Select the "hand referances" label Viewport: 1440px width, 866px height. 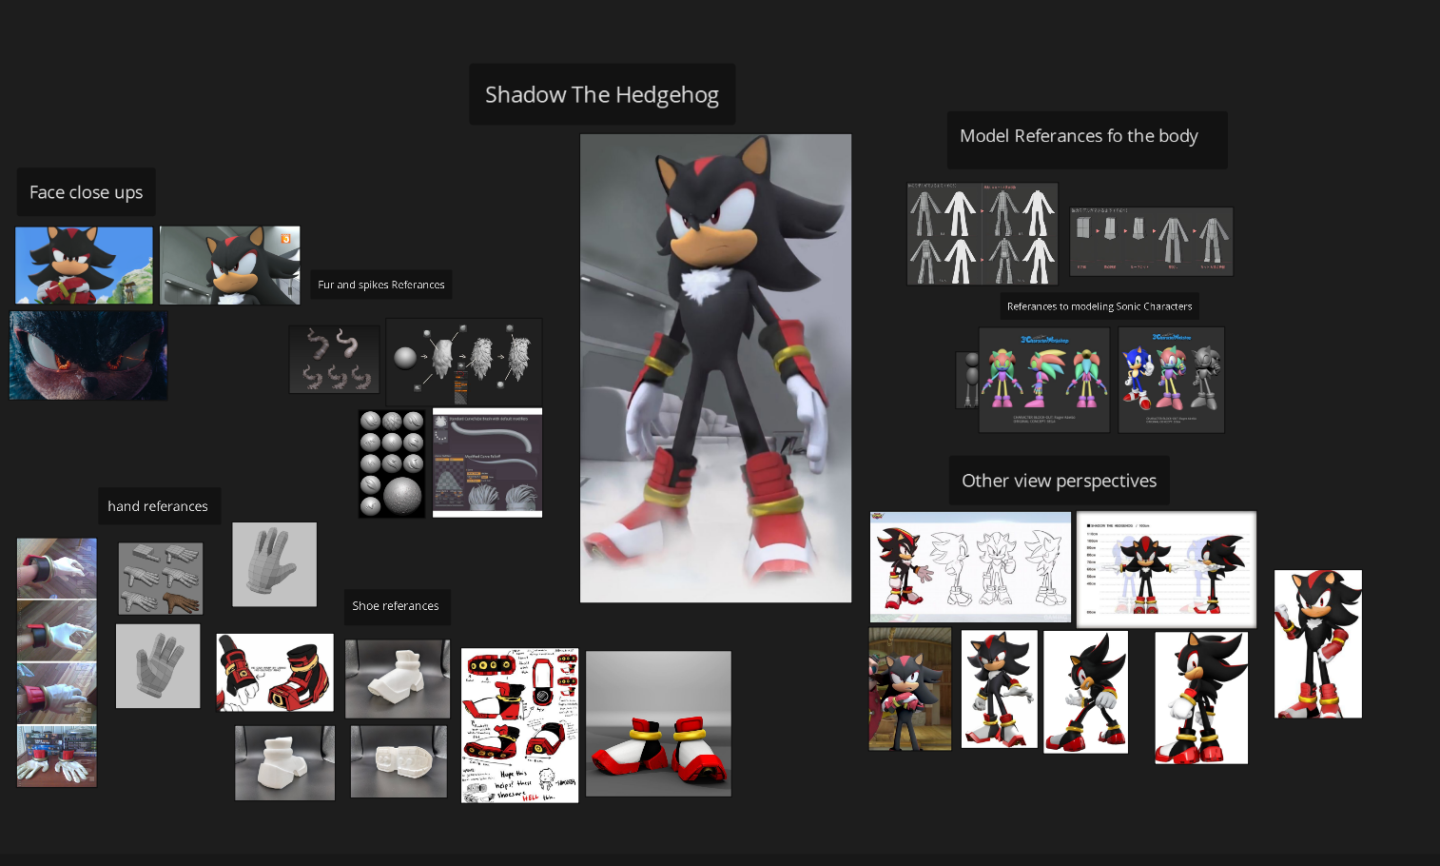158,506
